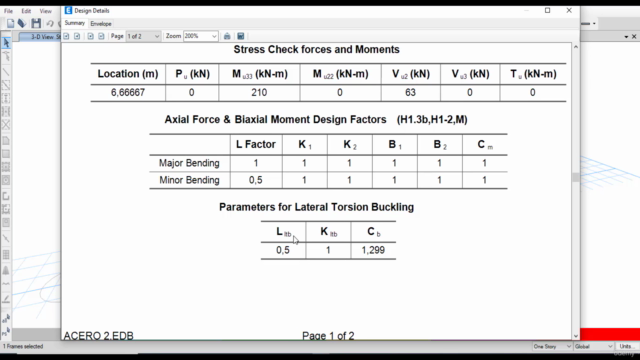The width and height of the screenshot is (640, 360).
Task: Open the File menu
Action: pos(9,11)
